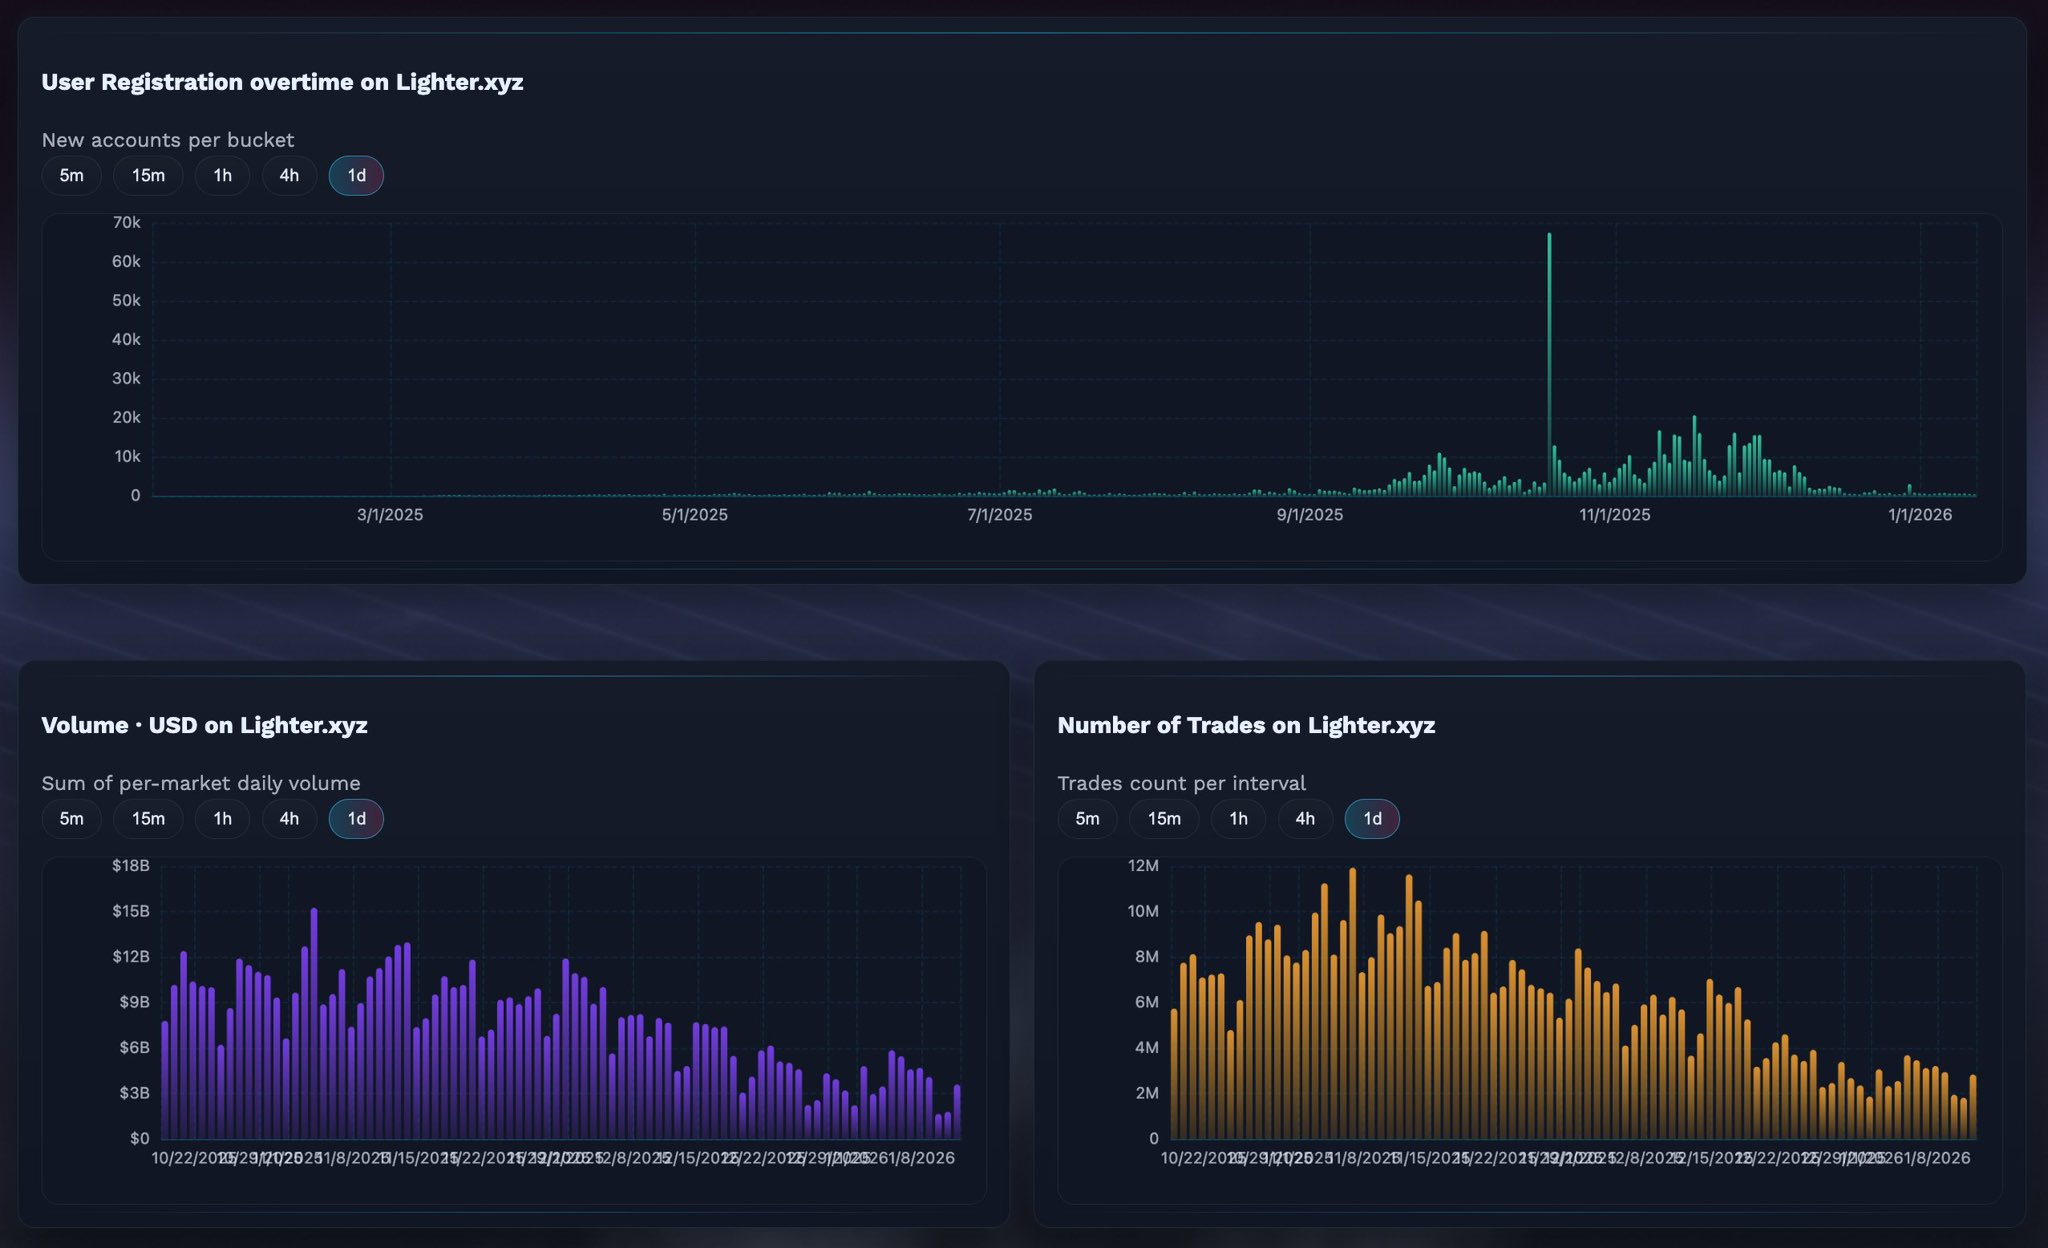This screenshot has height=1248, width=2048.
Task: Select the 1h interval for Volume USD chart
Action: coord(222,818)
